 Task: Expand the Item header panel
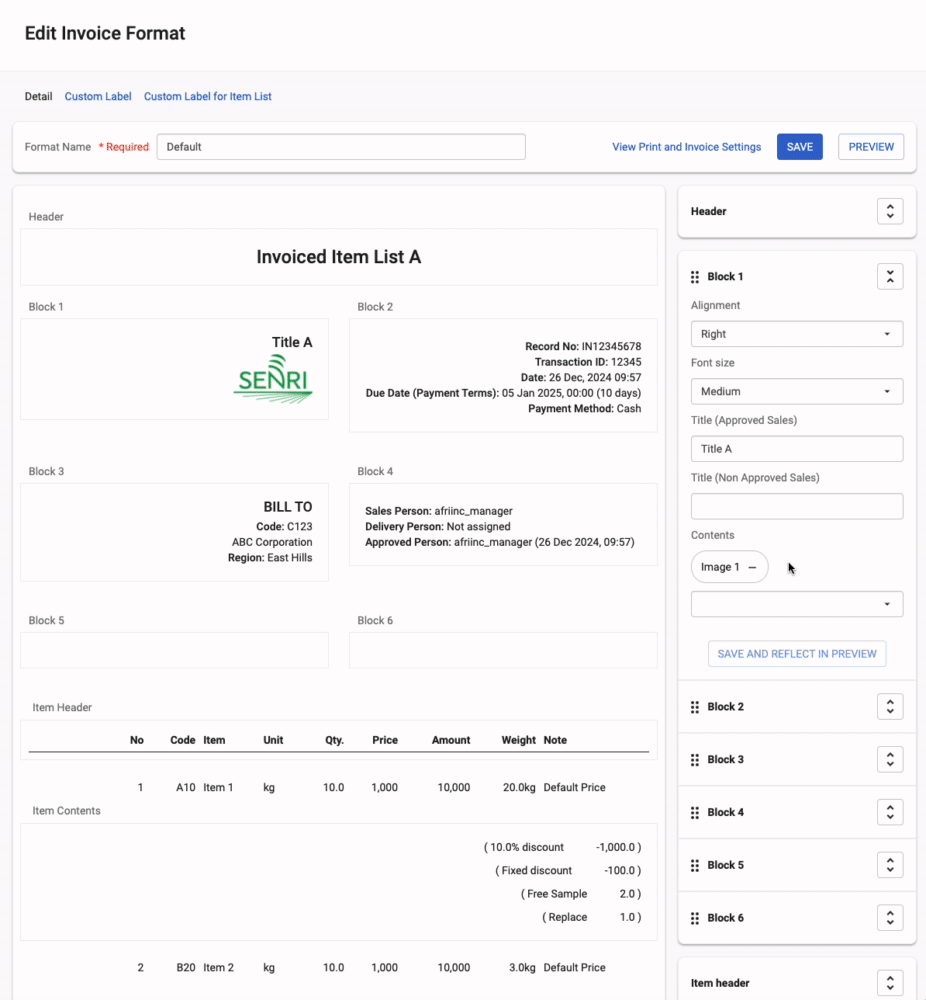tap(890, 983)
